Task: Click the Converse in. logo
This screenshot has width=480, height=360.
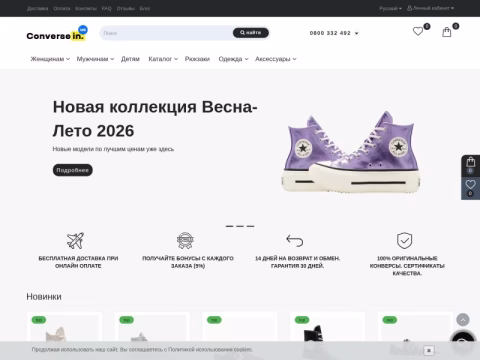Action: (x=57, y=34)
